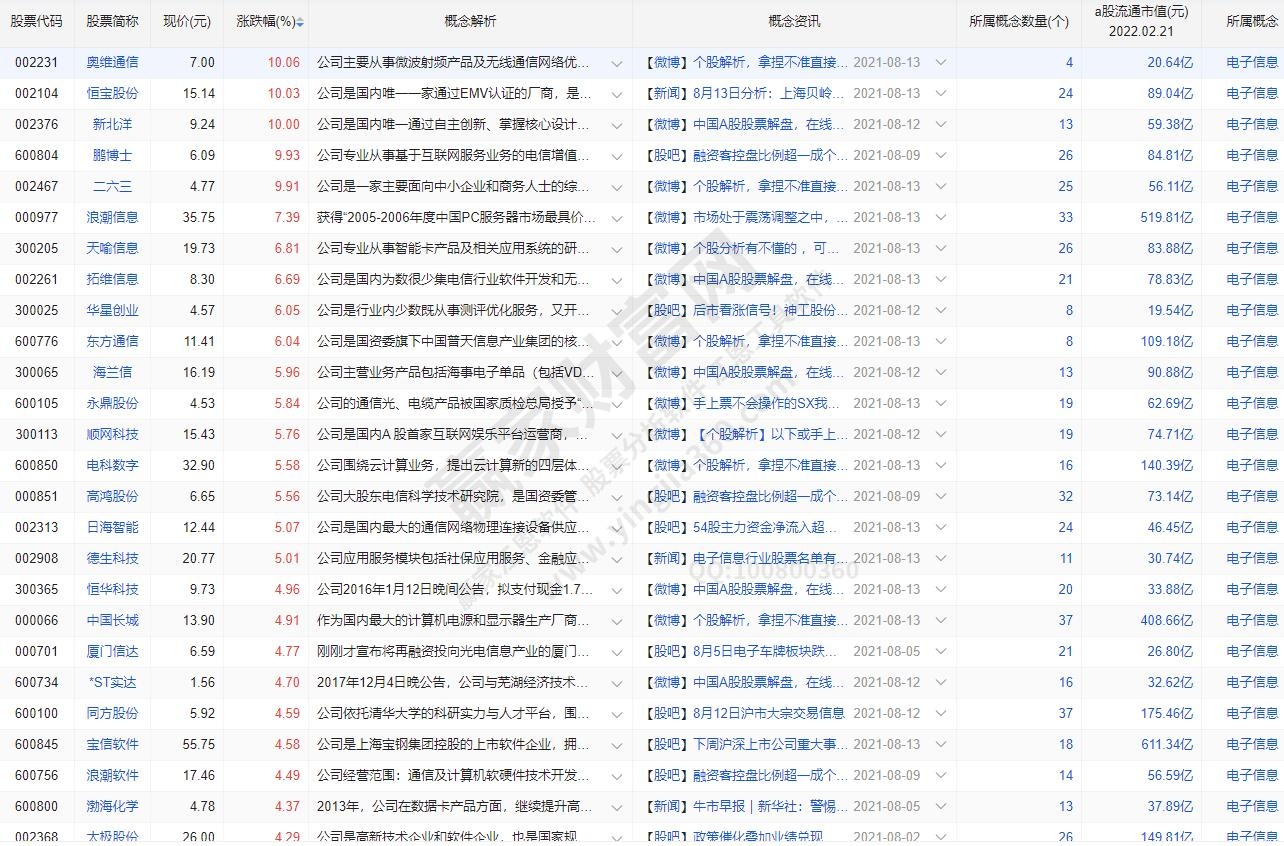
Task: Click the 股票代码 column header
Action: 36,21
